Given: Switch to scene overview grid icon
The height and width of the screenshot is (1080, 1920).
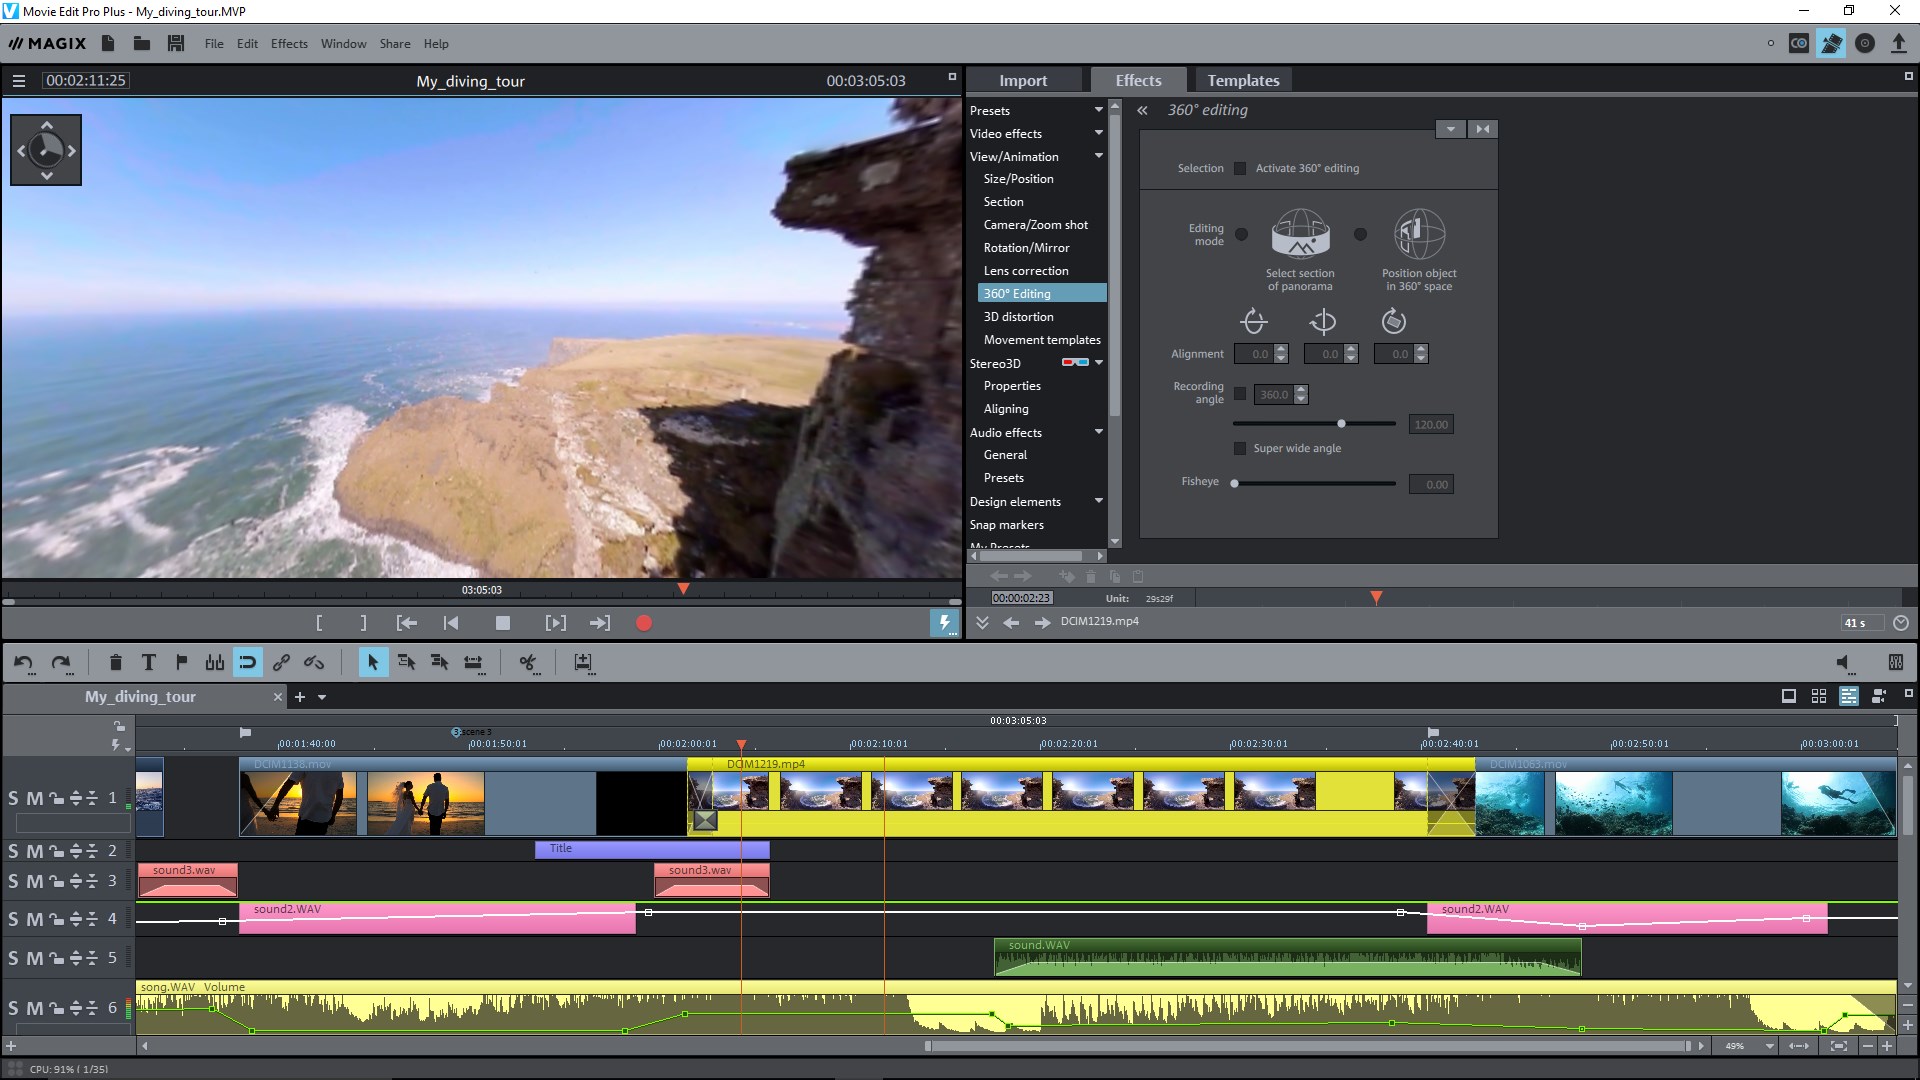Looking at the screenshot, I should (1819, 696).
